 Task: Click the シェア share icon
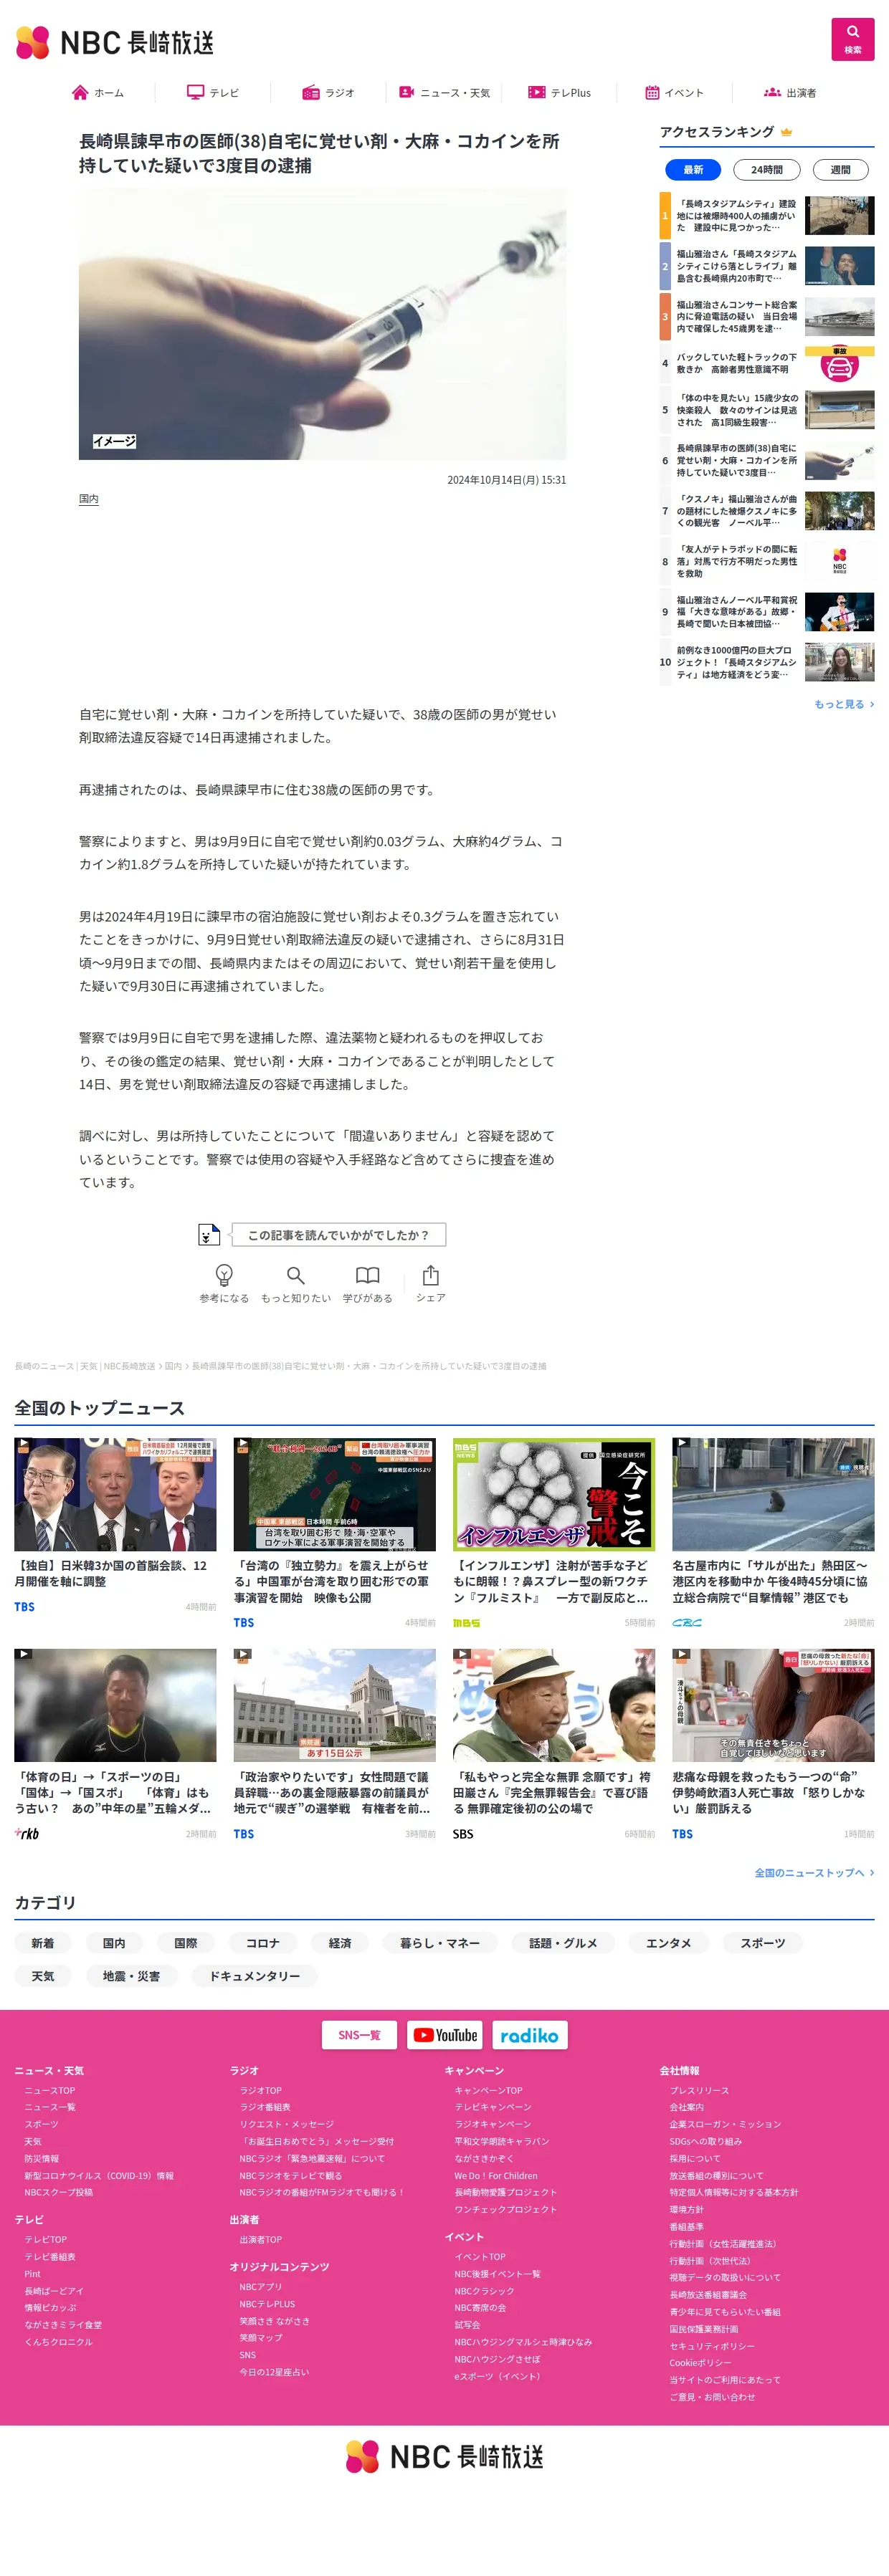(x=430, y=1283)
